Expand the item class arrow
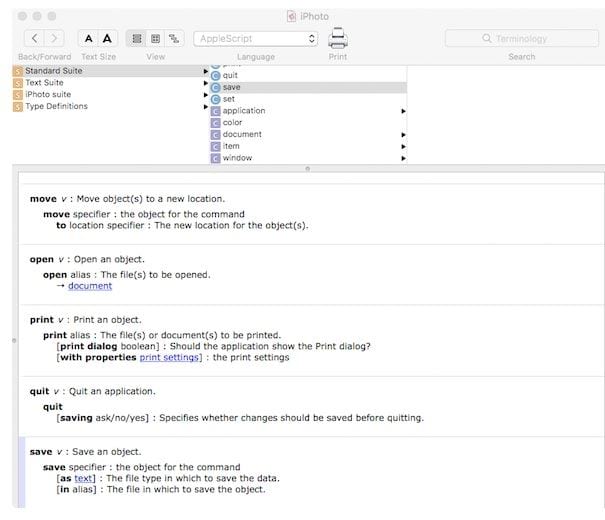605x520 pixels. (403, 147)
